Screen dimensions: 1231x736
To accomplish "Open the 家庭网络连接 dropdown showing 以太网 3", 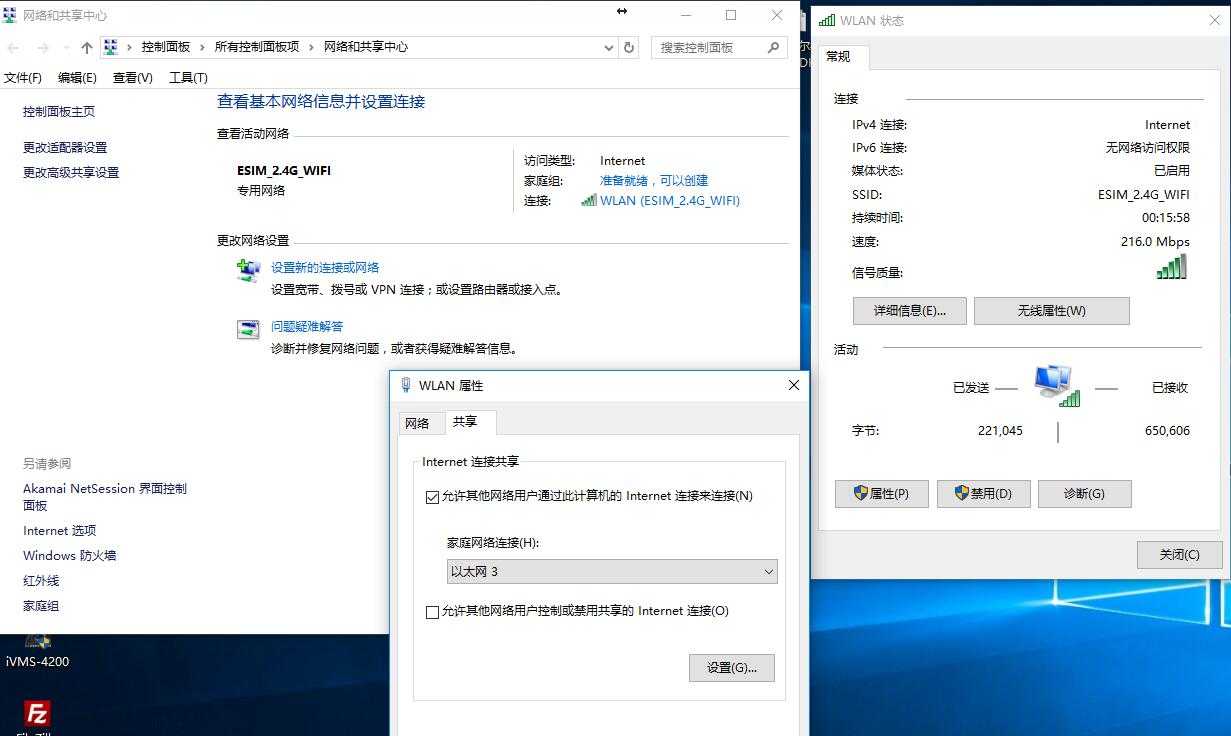I will (x=611, y=571).
